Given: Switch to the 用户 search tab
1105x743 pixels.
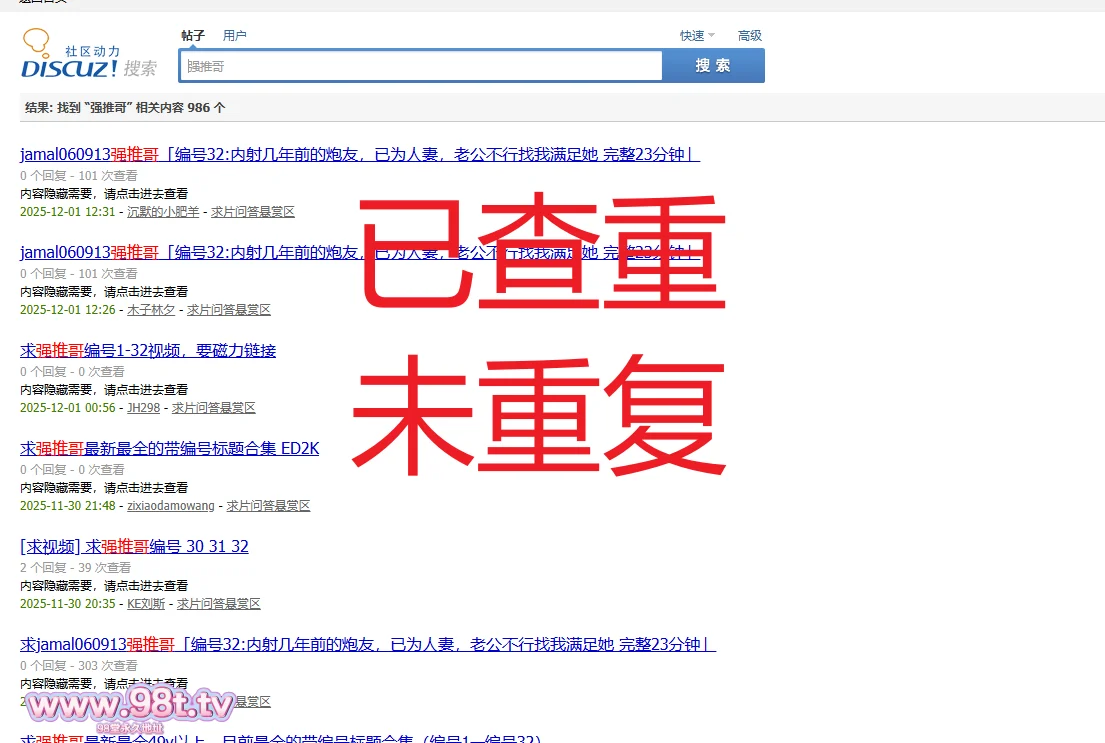Looking at the screenshot, I should [x=234, y=35].
